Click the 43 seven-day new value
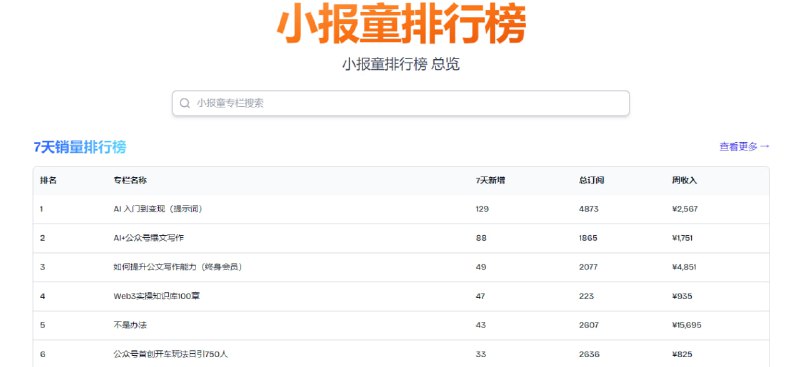This screenshot has height=367, width=800. [x=481, y=325]
